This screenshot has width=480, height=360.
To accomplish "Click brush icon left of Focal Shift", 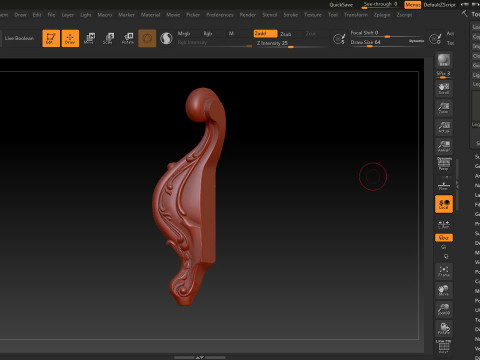I will pos(339,39).
